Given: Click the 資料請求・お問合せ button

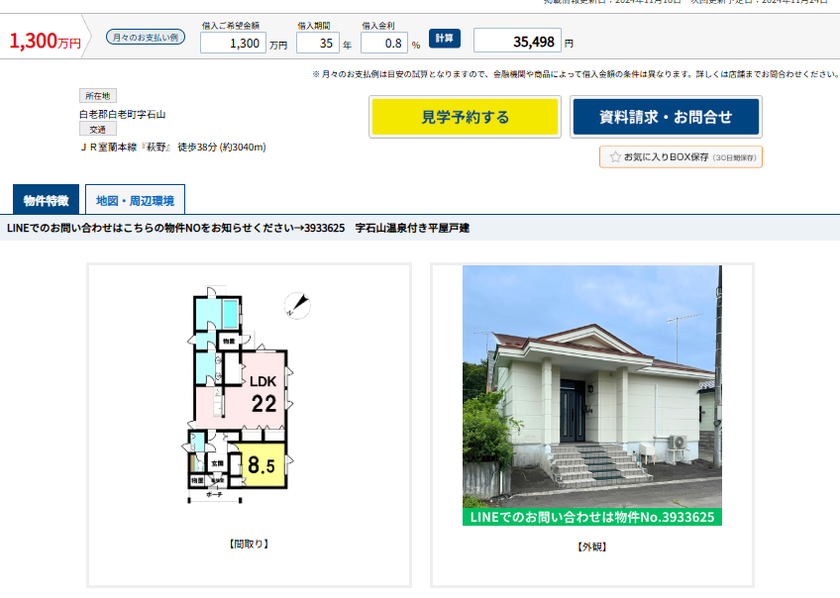Looking at the screenshot, I should pyautogui.click(x=665, y=117).
